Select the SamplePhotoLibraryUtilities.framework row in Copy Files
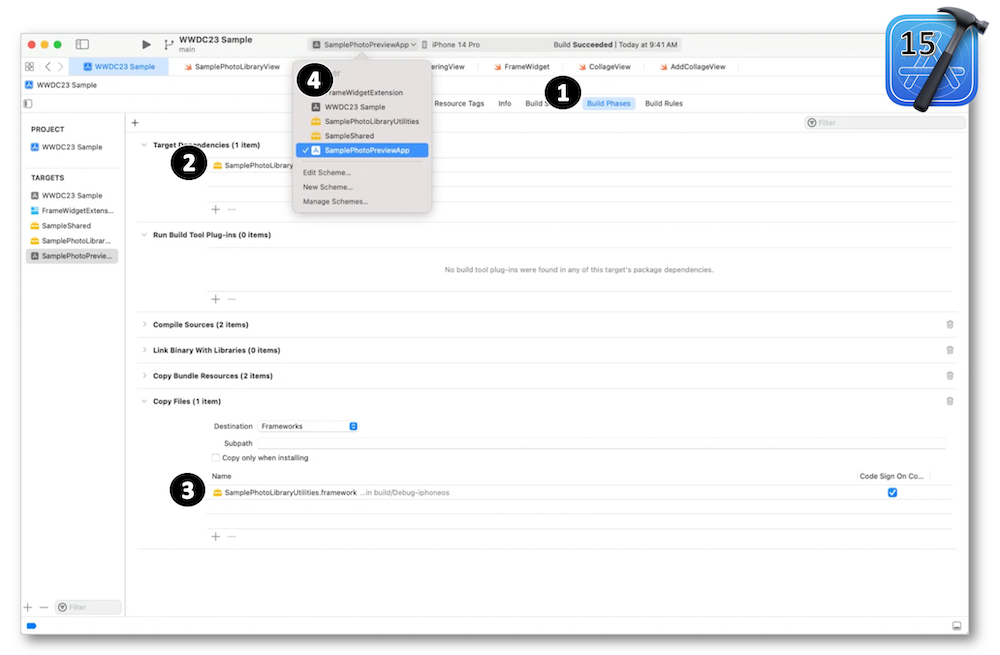Image resolution: width=1000 pixels, height=655 pixels. (x=579, y=492)
